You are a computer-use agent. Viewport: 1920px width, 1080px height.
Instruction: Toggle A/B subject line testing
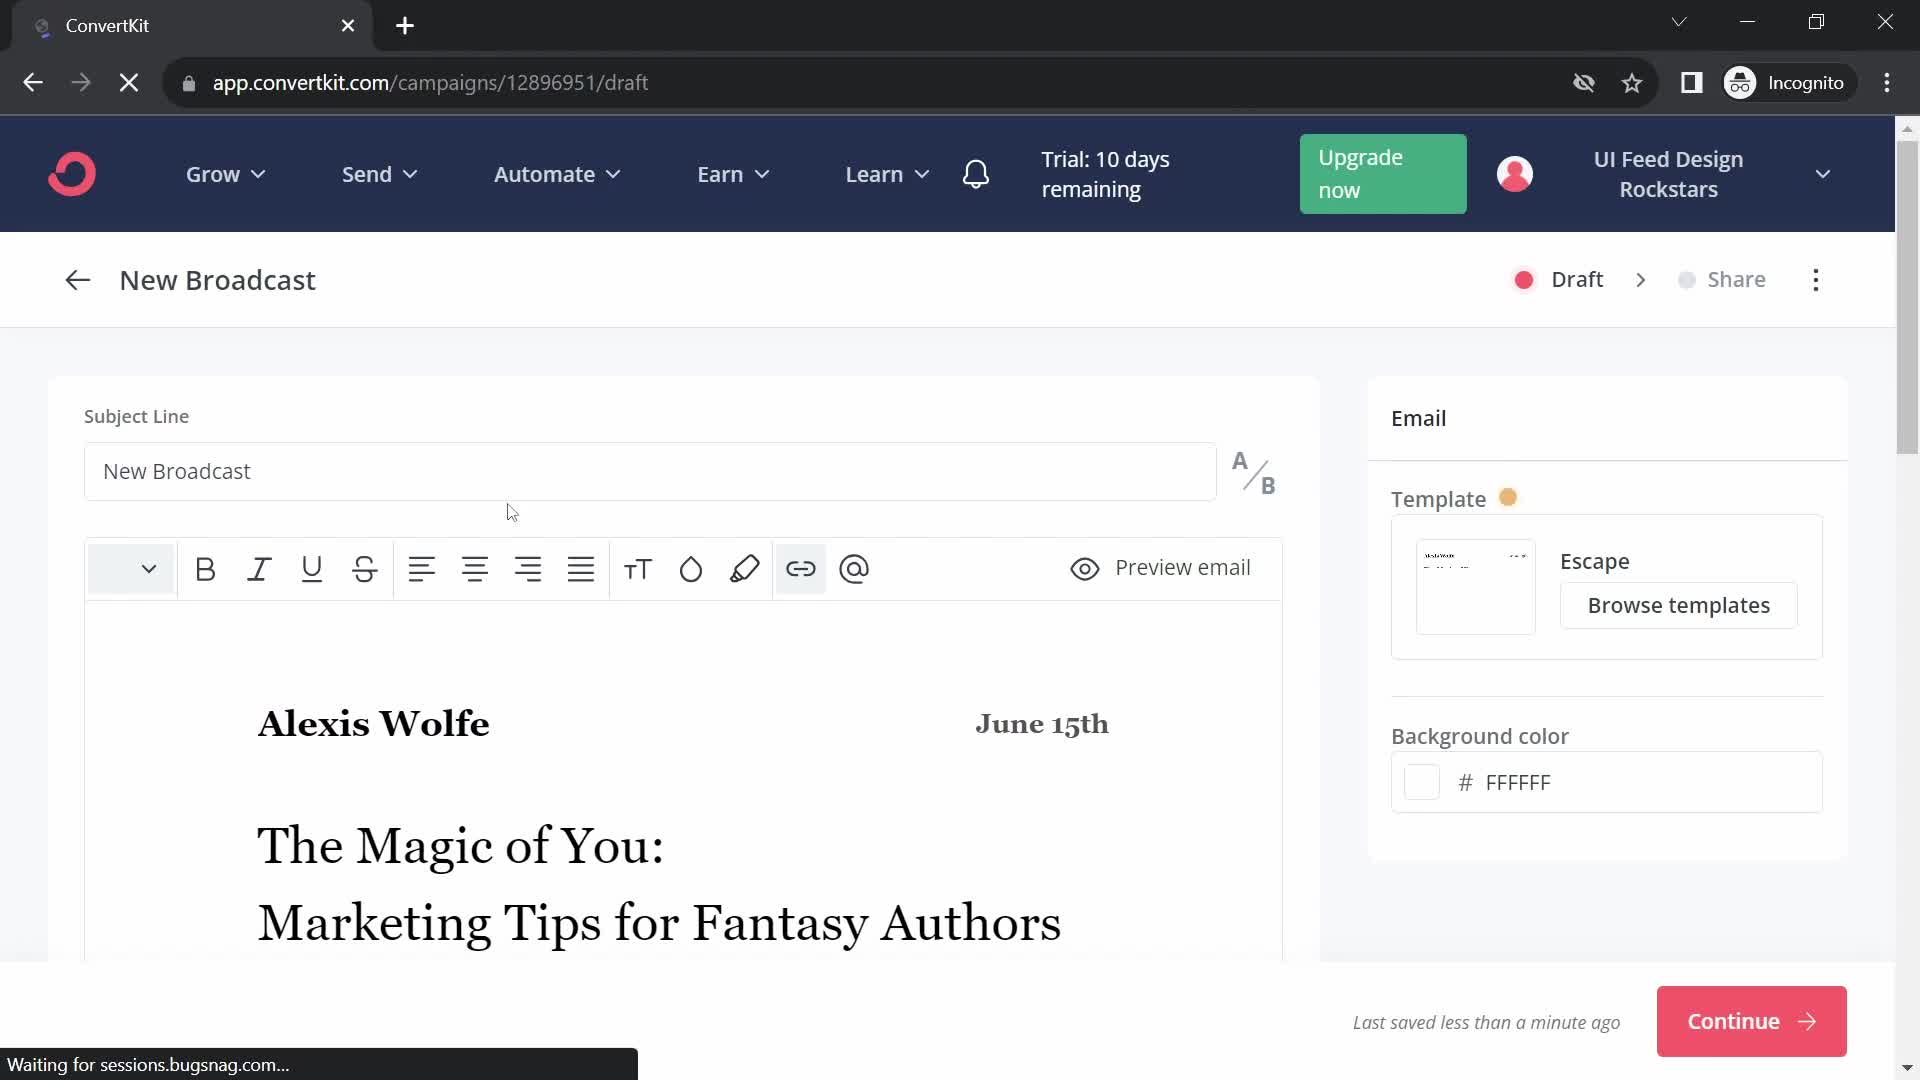pos(1251,472)
